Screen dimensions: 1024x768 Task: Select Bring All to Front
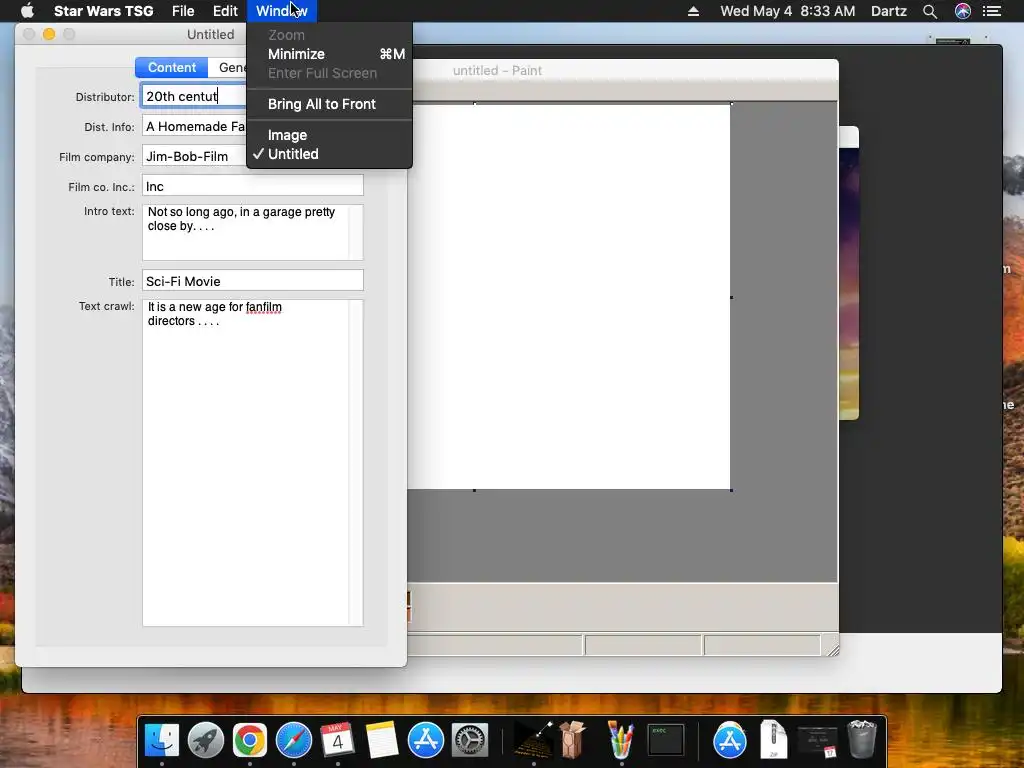coord(329,104)
